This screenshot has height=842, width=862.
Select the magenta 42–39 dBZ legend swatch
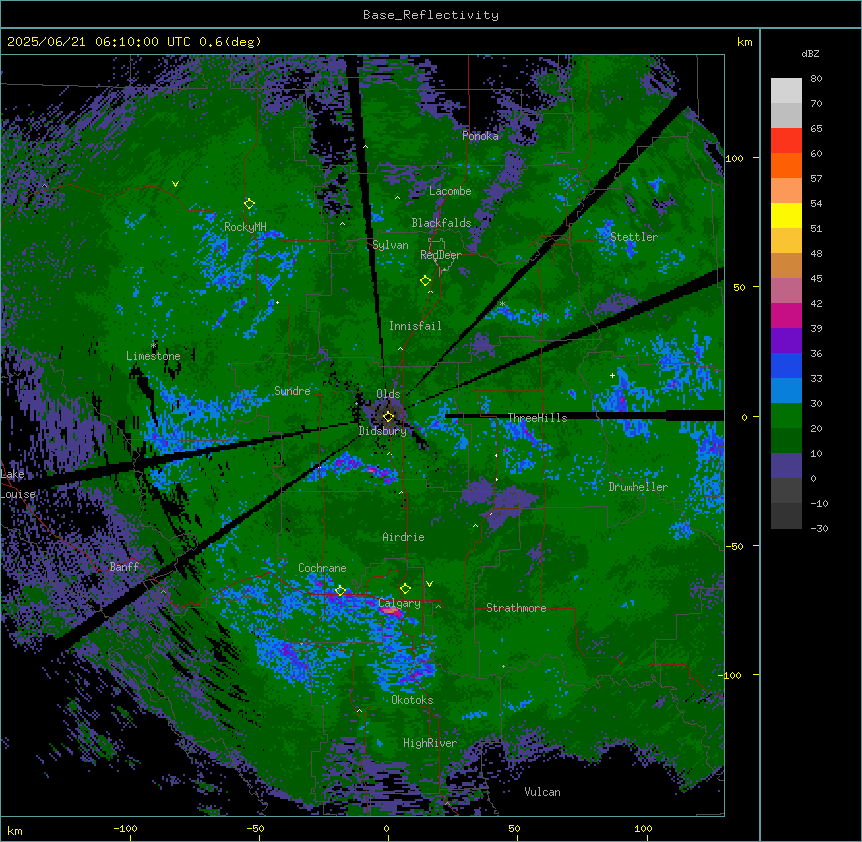coord(786,315)
